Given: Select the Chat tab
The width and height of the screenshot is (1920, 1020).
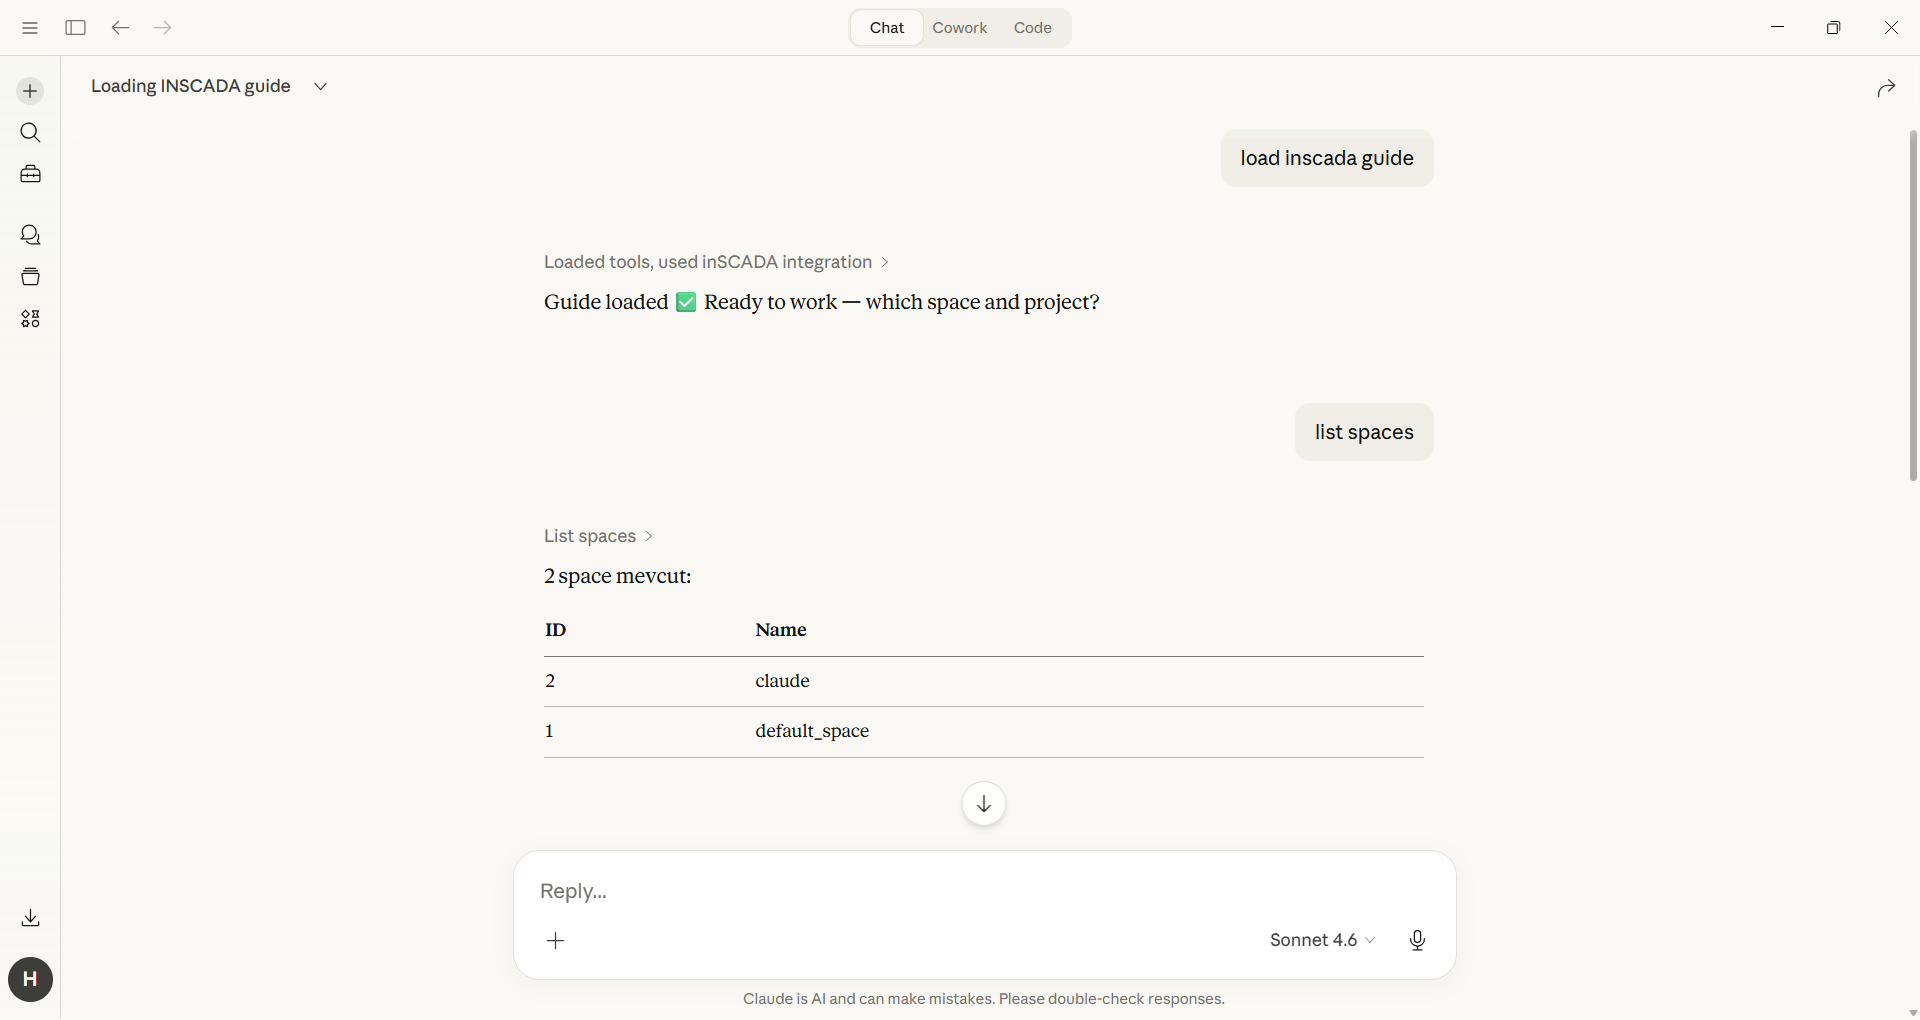Looking at the screenshot, I should click(x=886, y=28).
